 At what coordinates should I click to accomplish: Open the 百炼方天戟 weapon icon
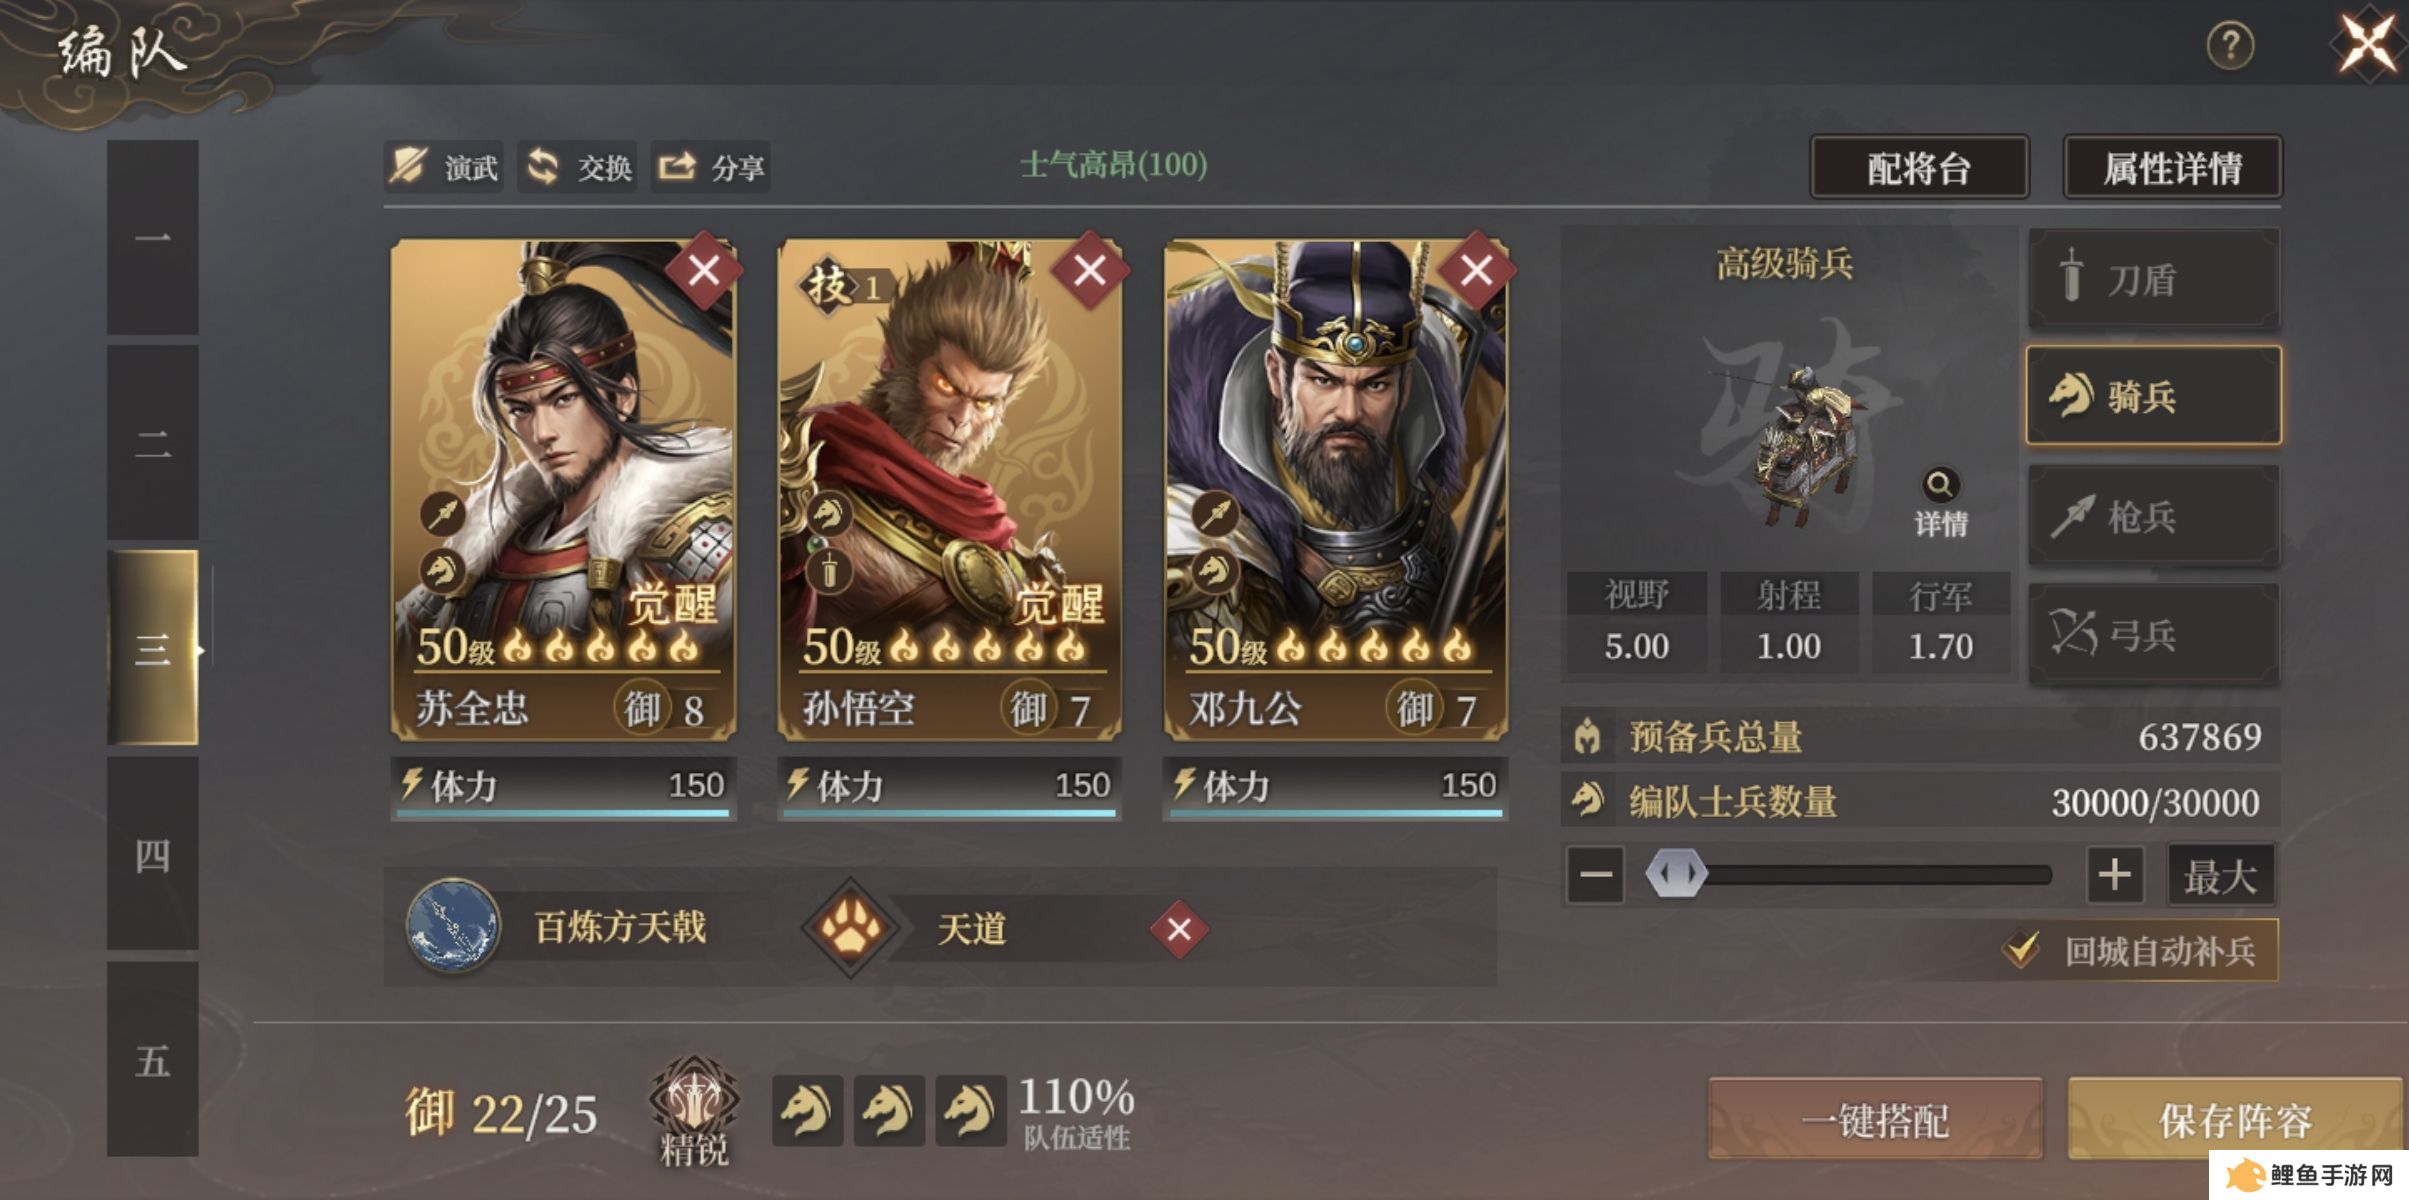click(453, 926)
